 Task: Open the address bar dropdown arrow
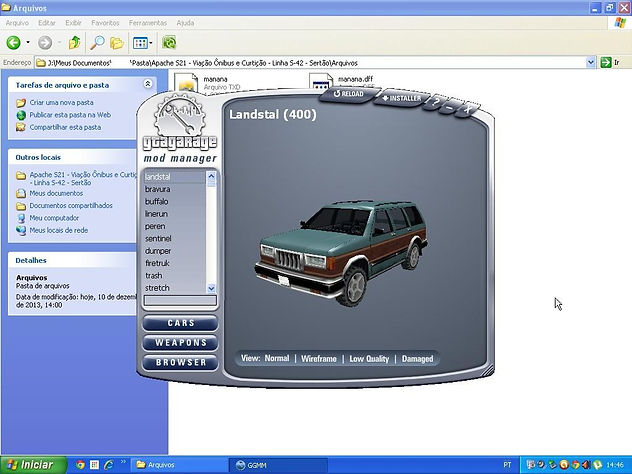click(x=590, y=62)
